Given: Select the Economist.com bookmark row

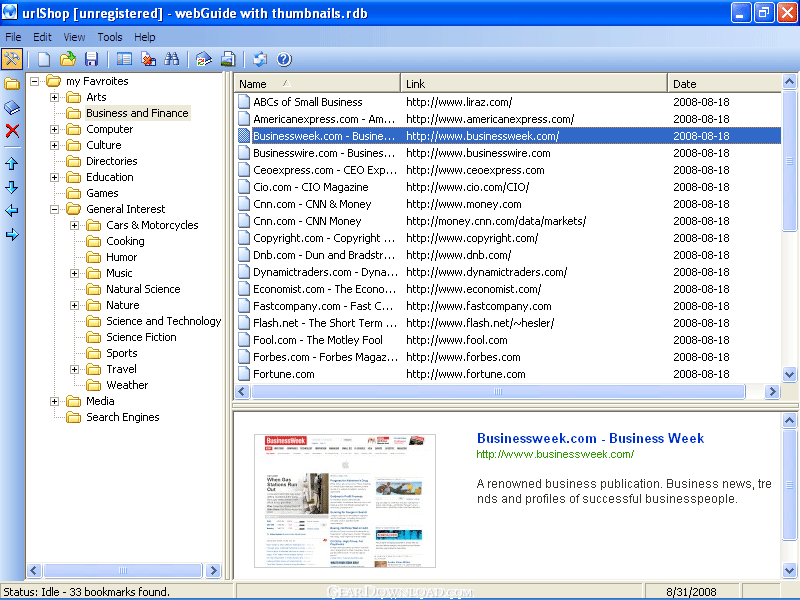Looking at the screenshot, I should [508, 289].
